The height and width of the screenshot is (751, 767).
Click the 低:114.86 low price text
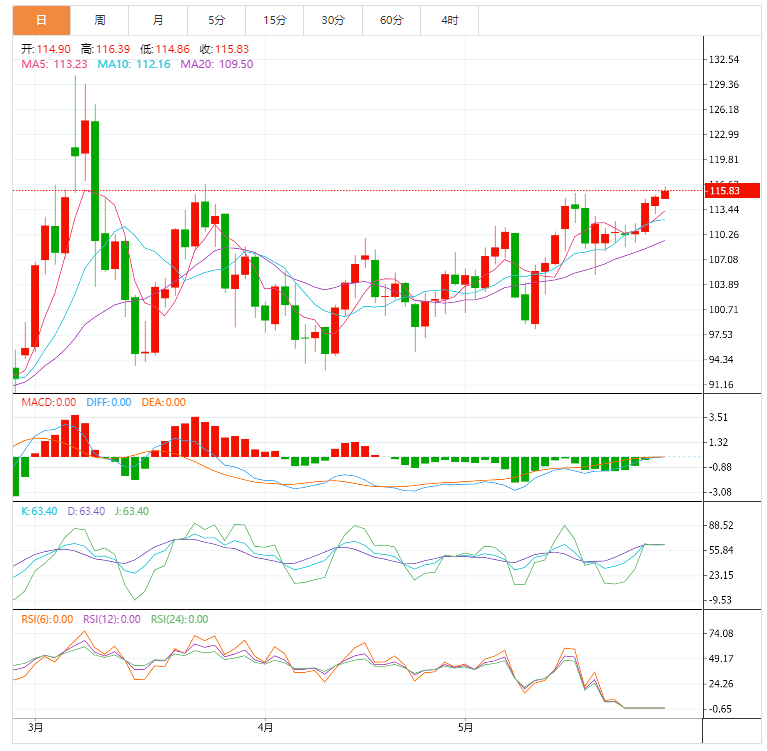click(165, 49)
